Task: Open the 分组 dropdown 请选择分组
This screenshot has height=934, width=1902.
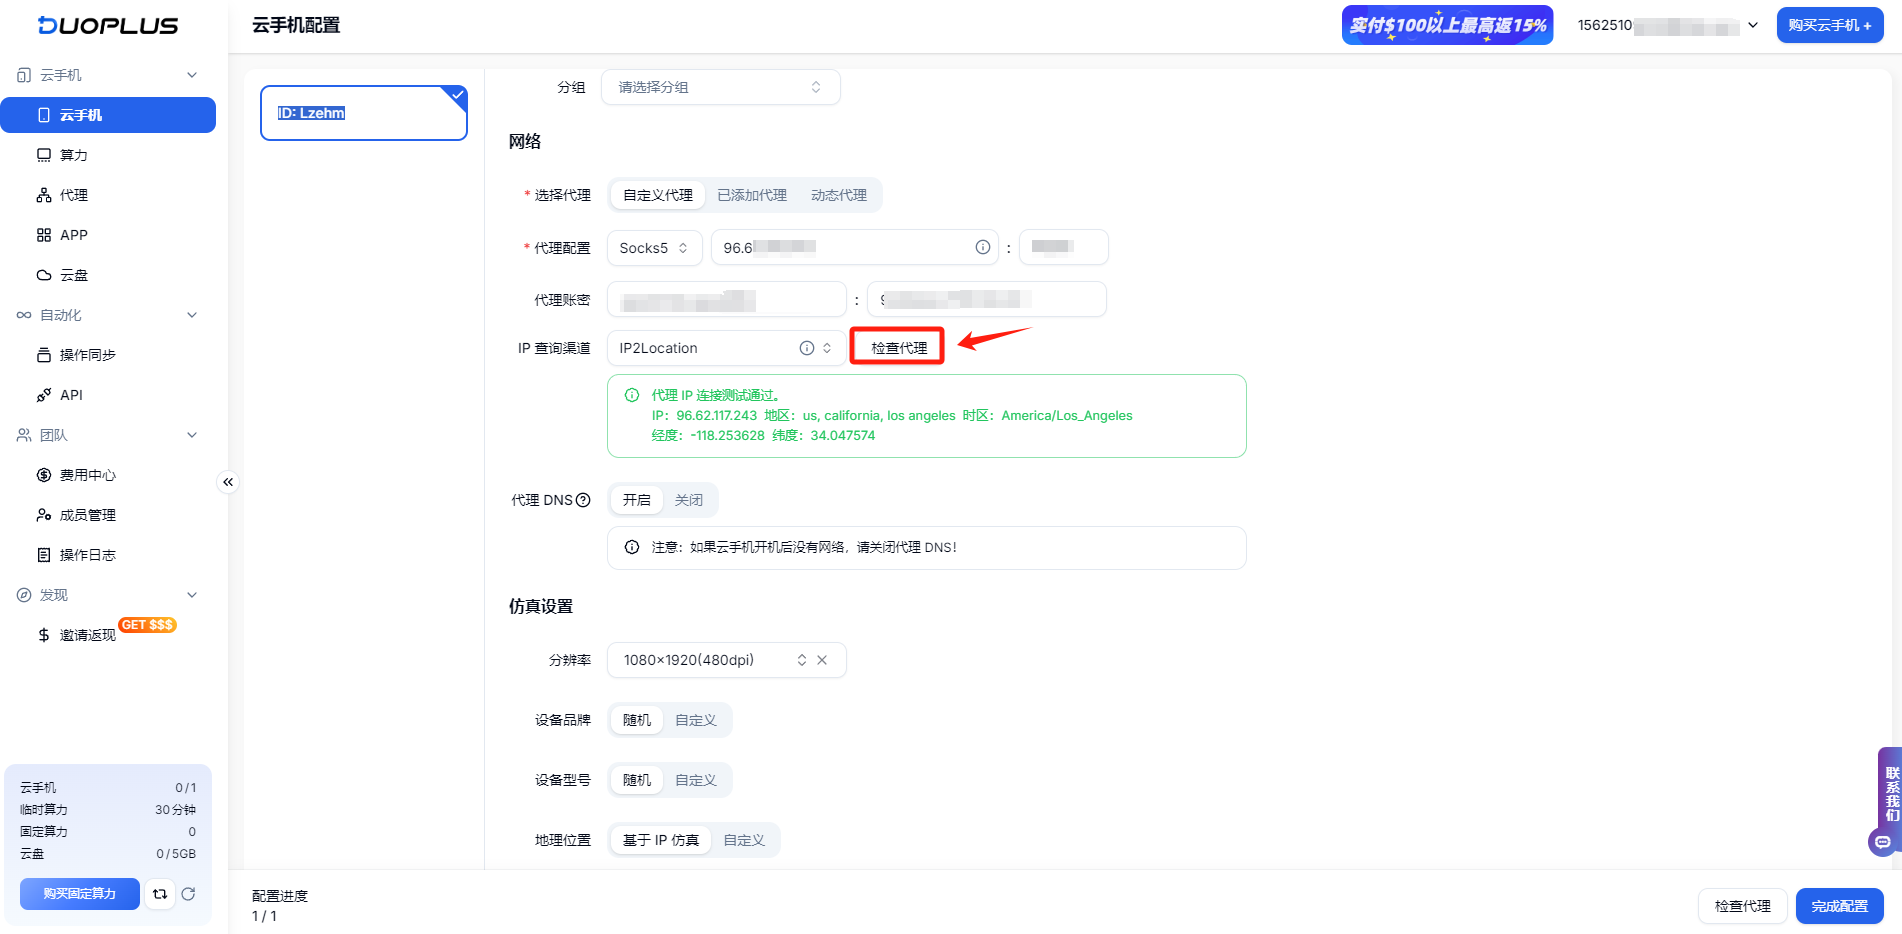Action: tap(721, 87)
